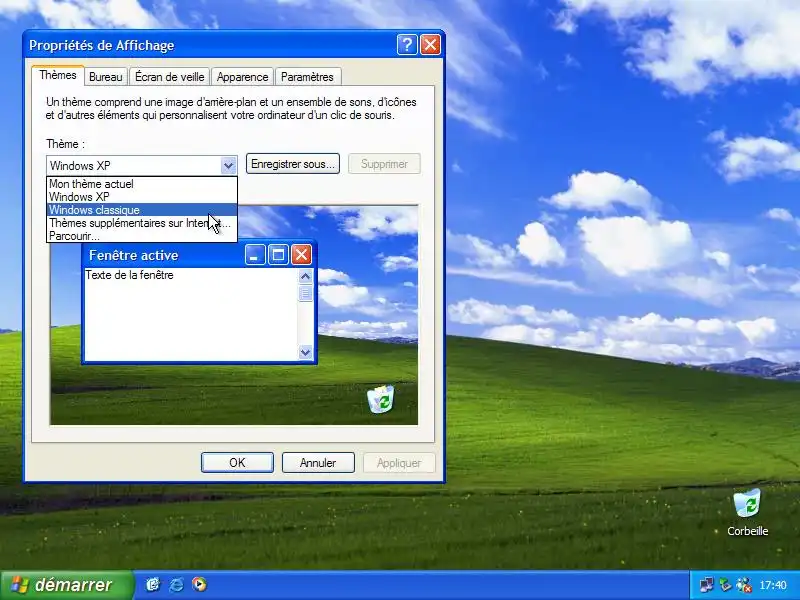Open the Corbeille recycle bin on desktop

pyautogui.click(x=747, y=512)
